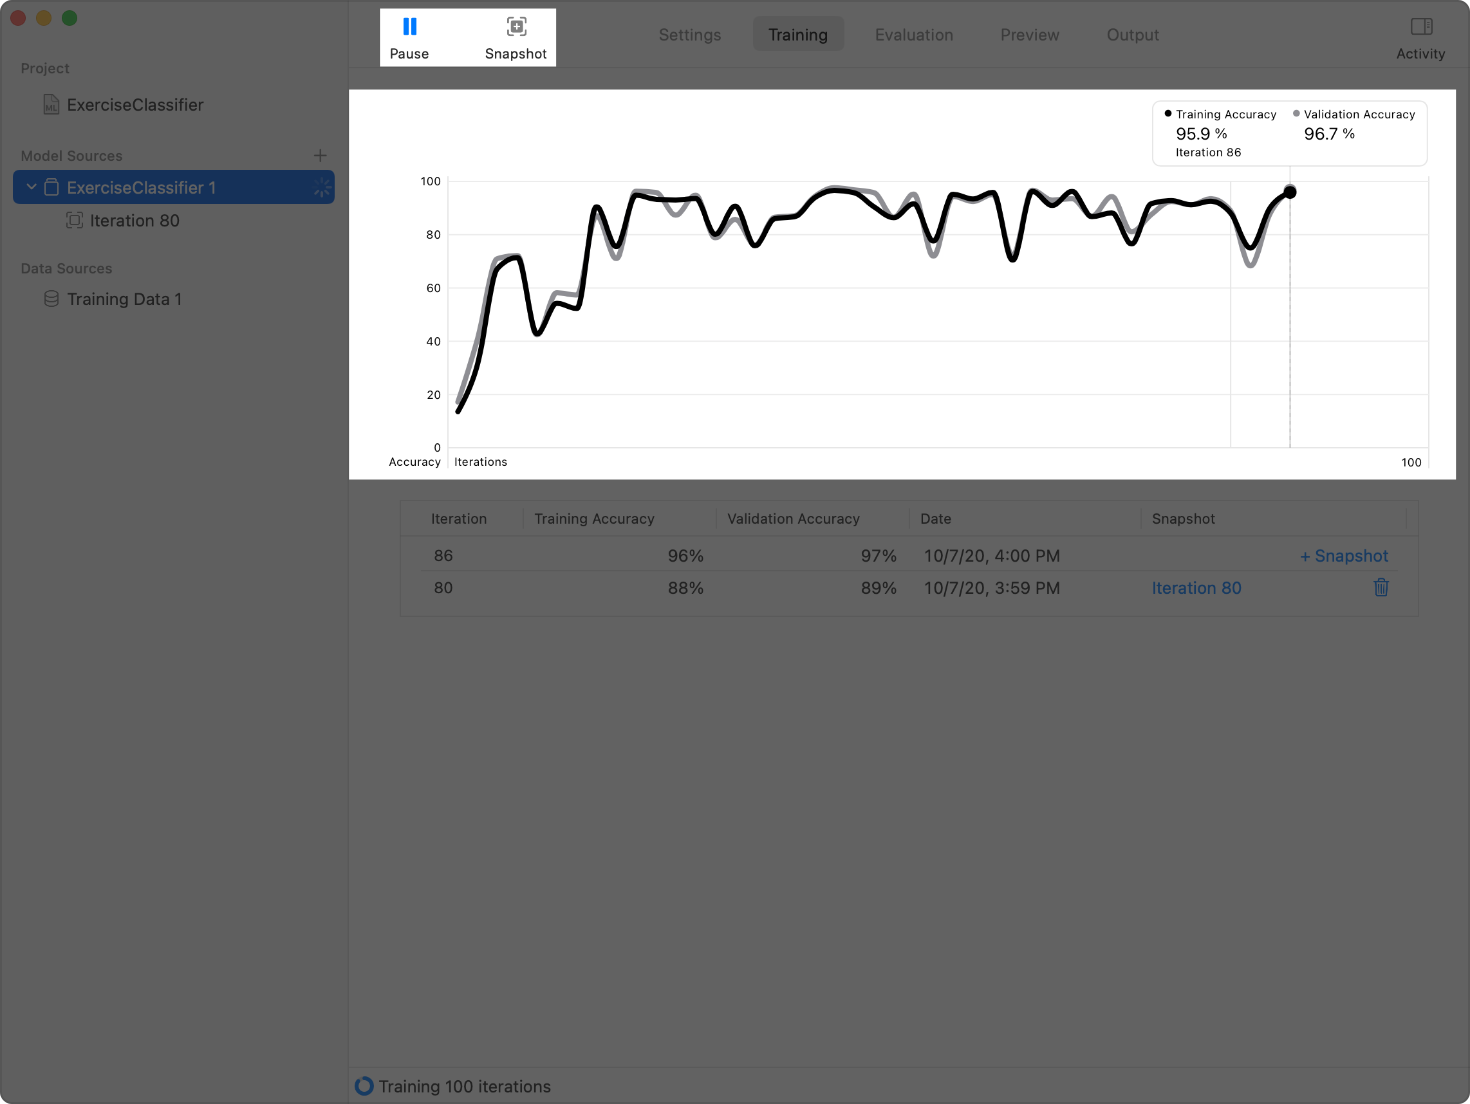Pause the training with the Pause icon
This screenshot has width=1470, height=1104.
tap(410, 27)
